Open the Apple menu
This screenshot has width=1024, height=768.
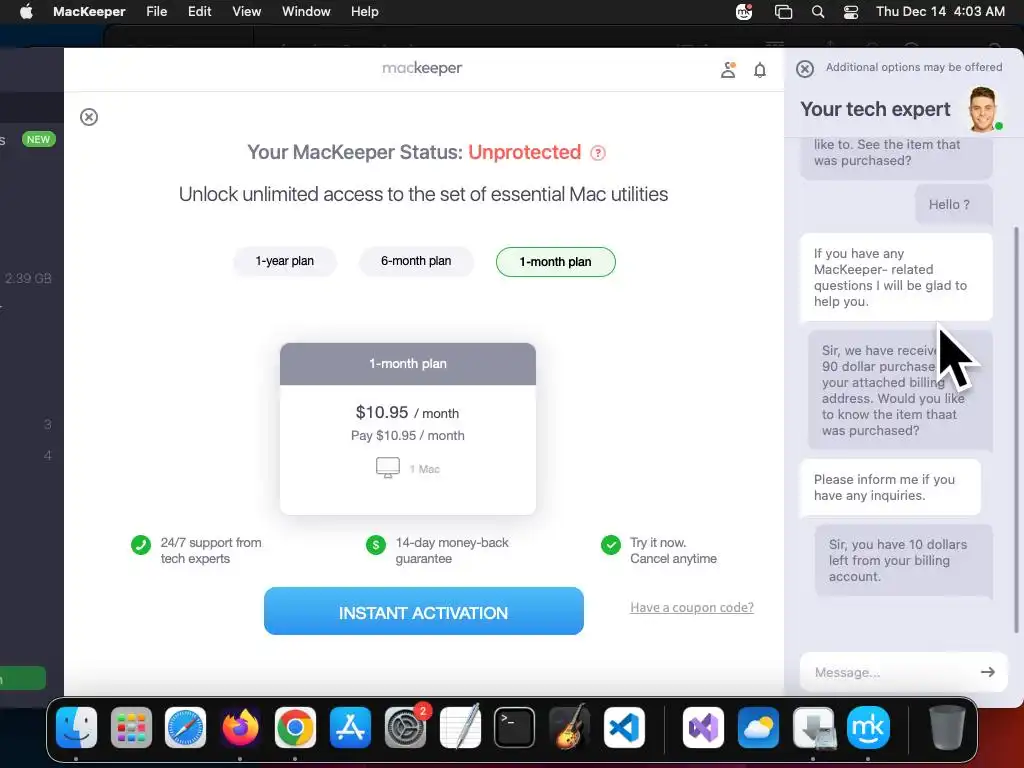[x=26, y=12]
